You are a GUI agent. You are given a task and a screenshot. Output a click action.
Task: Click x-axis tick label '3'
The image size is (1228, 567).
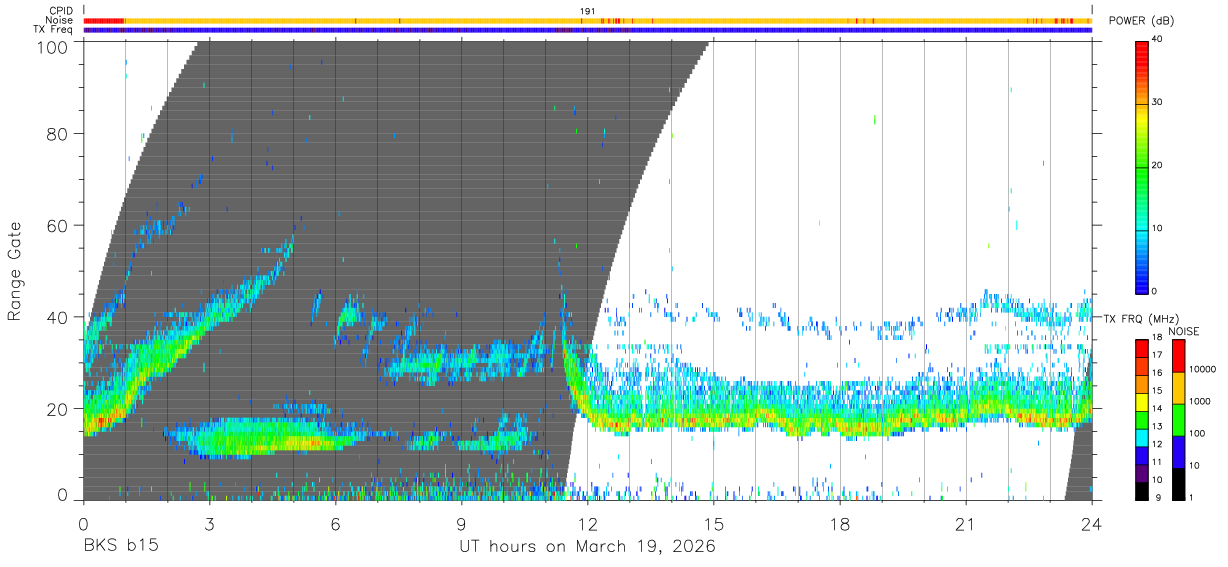(x=209, y=524)
